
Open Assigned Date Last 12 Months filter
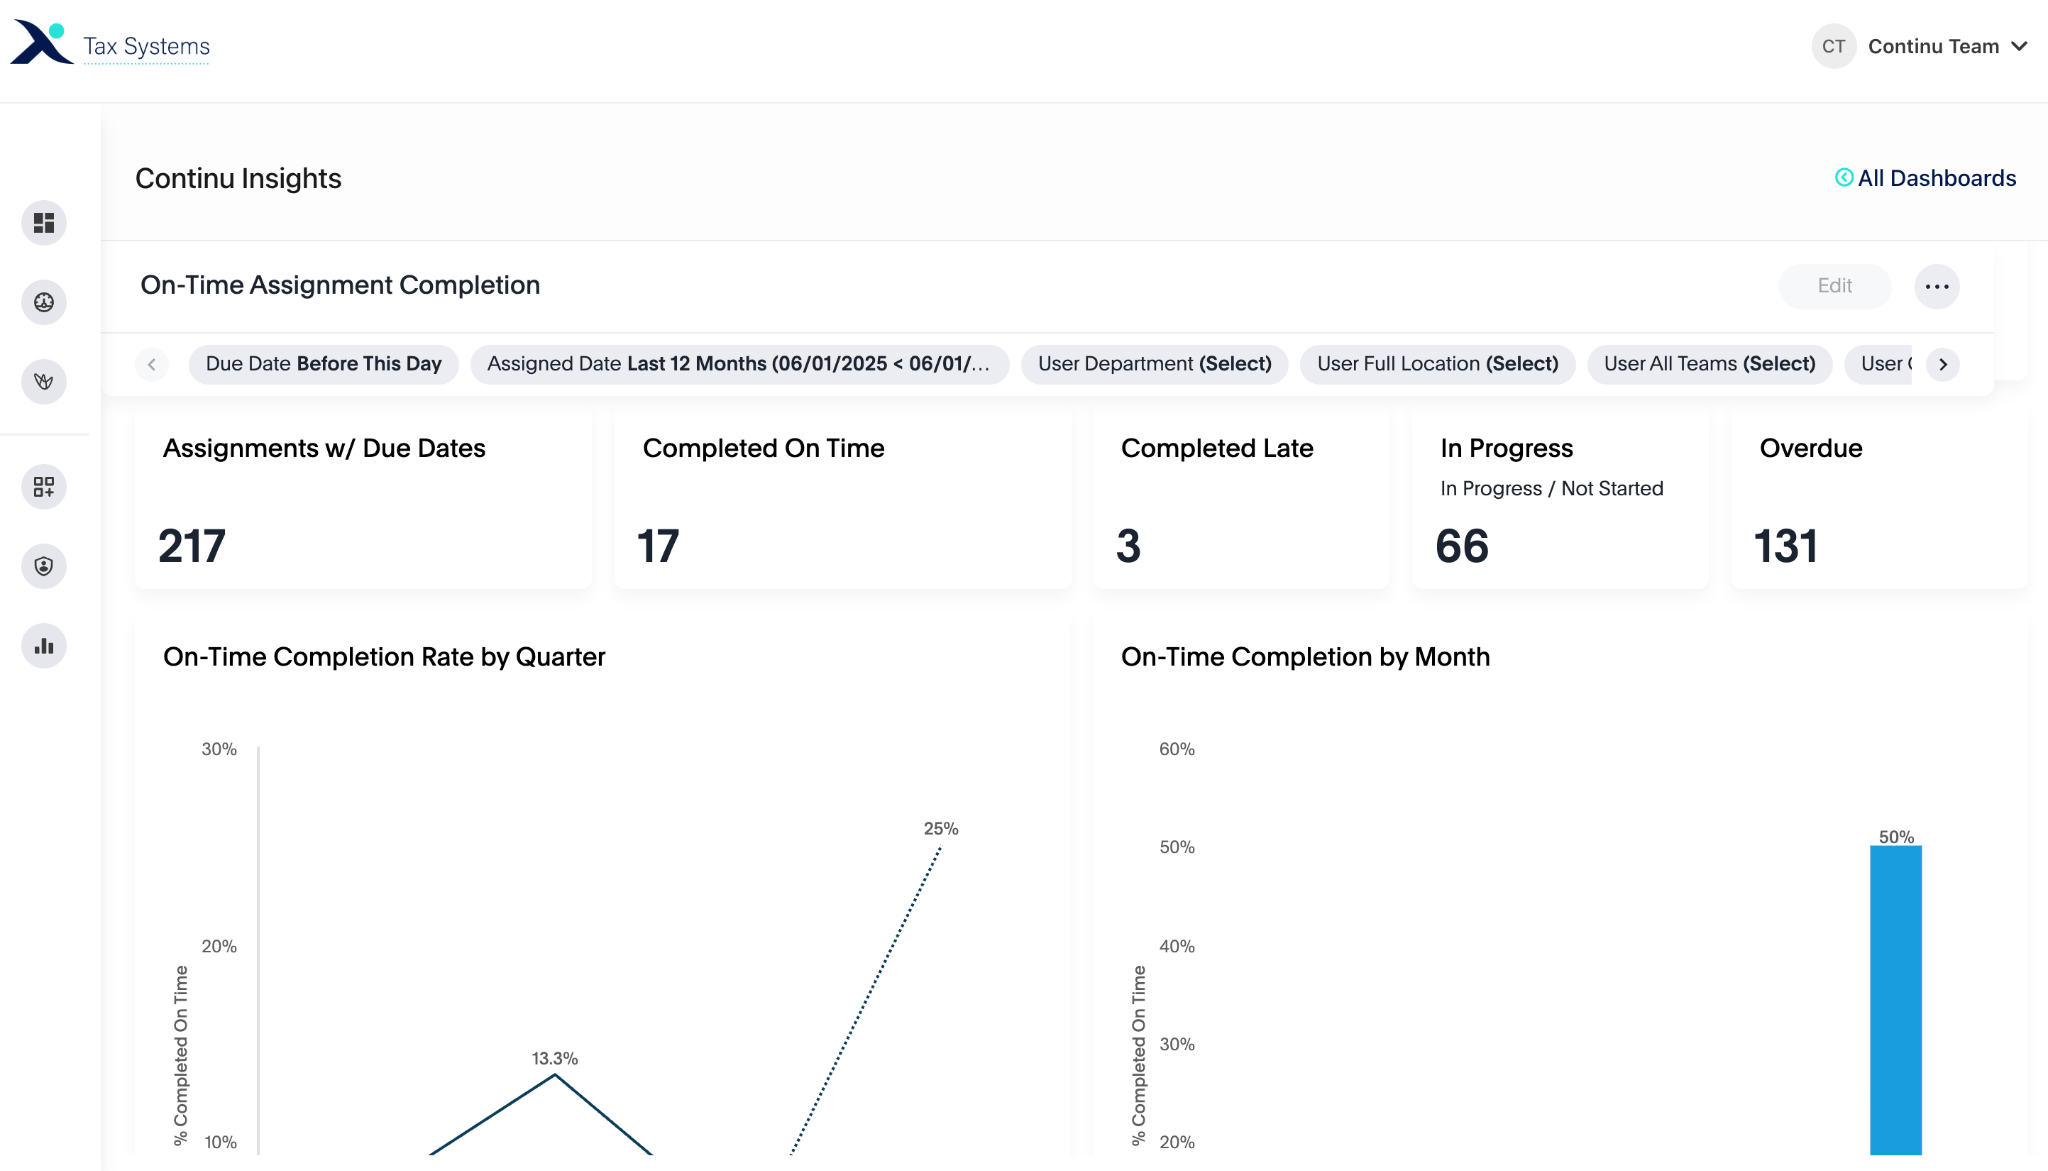click(x=739, y=364)
